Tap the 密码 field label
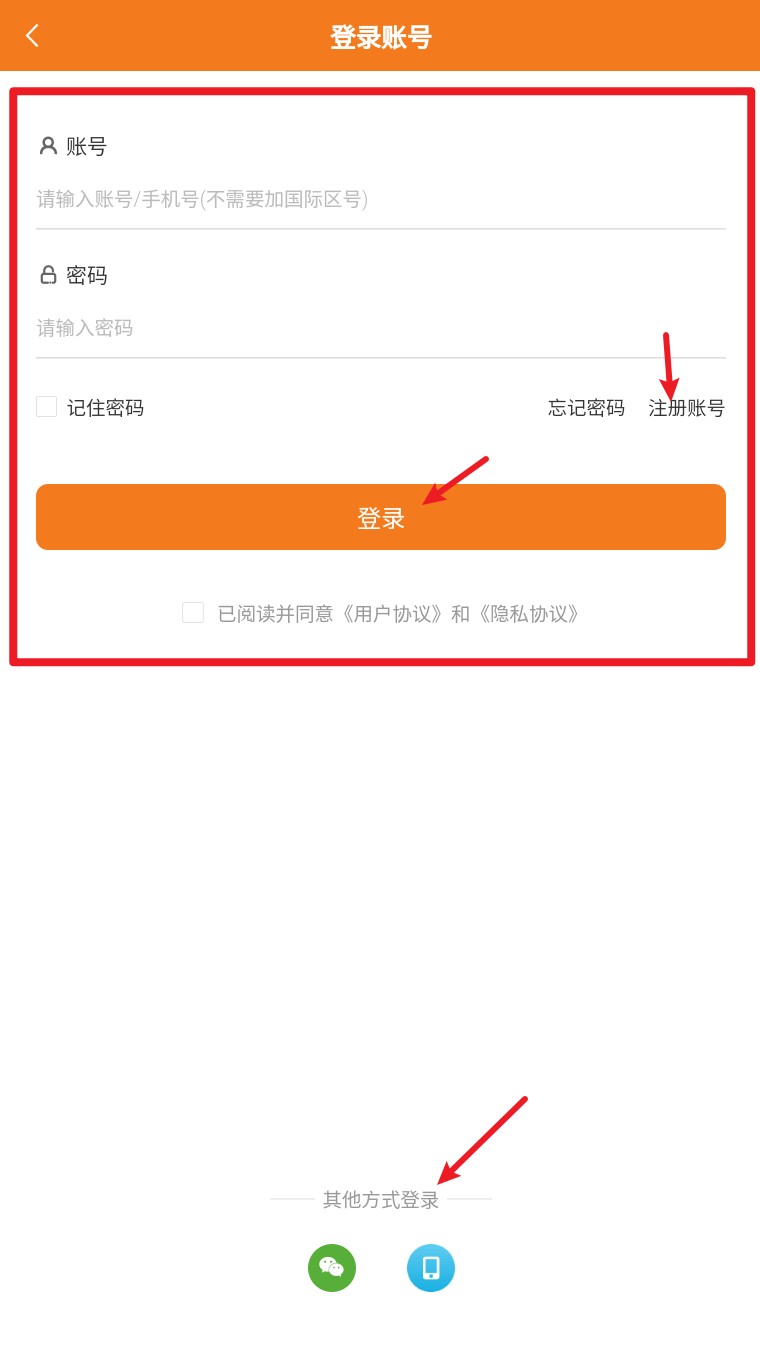The height and width of the screenshot is (1355, 760). pos(86,275)
